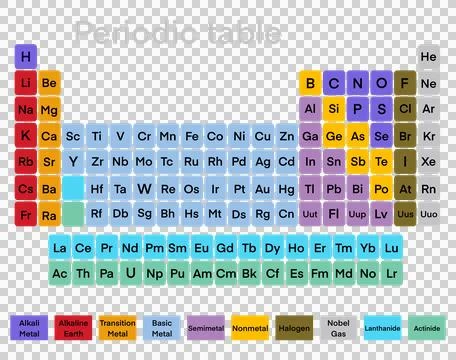Click the Uuo element tile

click(x=428, y=214)
